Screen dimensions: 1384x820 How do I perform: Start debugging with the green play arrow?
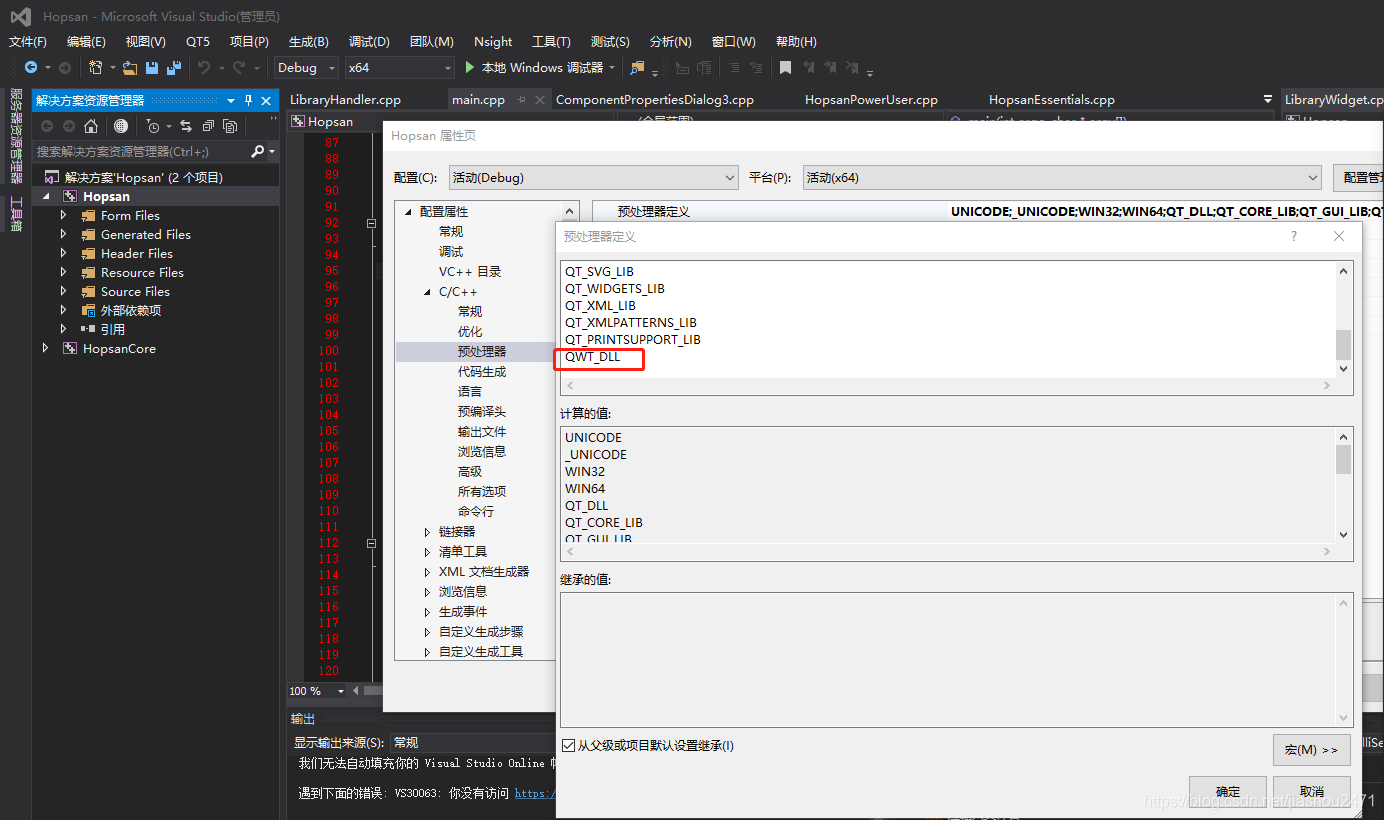pos(471,67)
